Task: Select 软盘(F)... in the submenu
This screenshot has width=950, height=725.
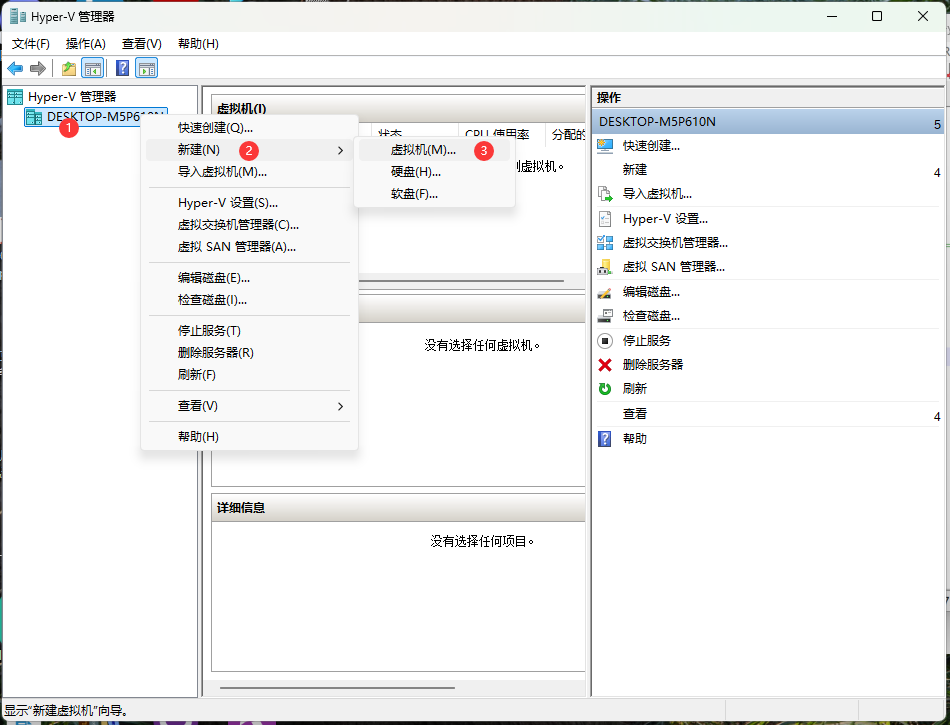Action: [x=434, y=194]
